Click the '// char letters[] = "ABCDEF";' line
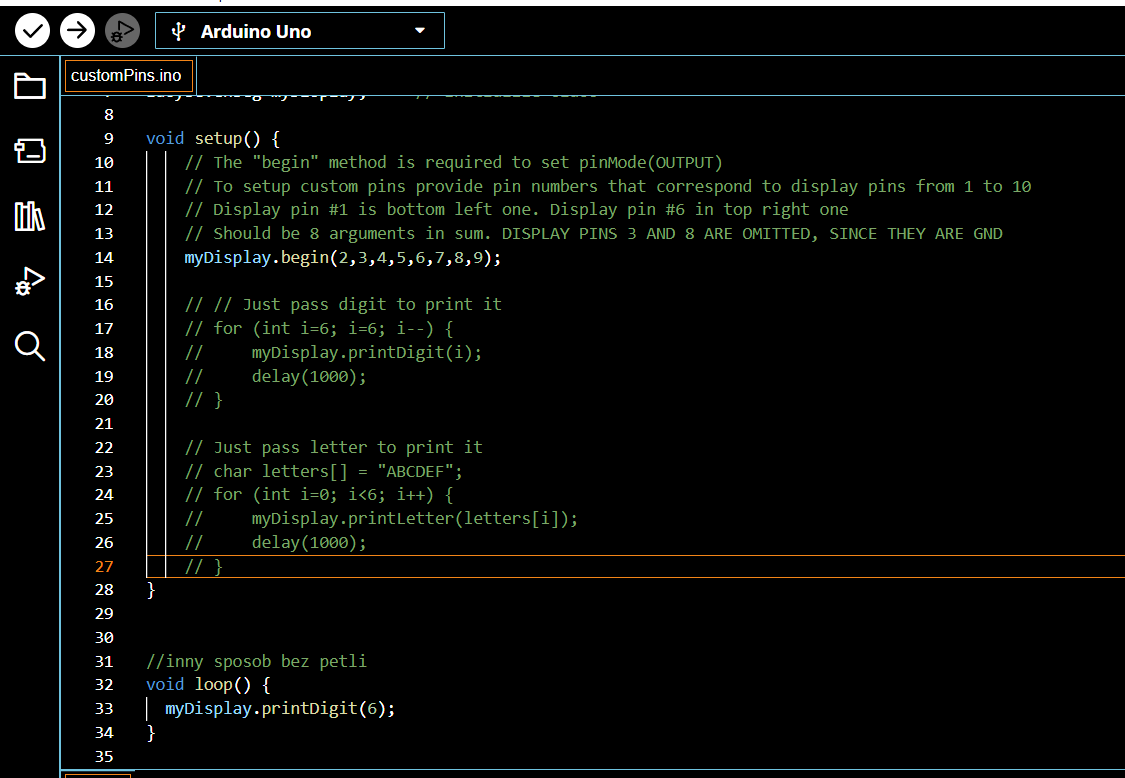Viewport: 1125px width, 778px height. pyautogui.click(x=324, y=472)
